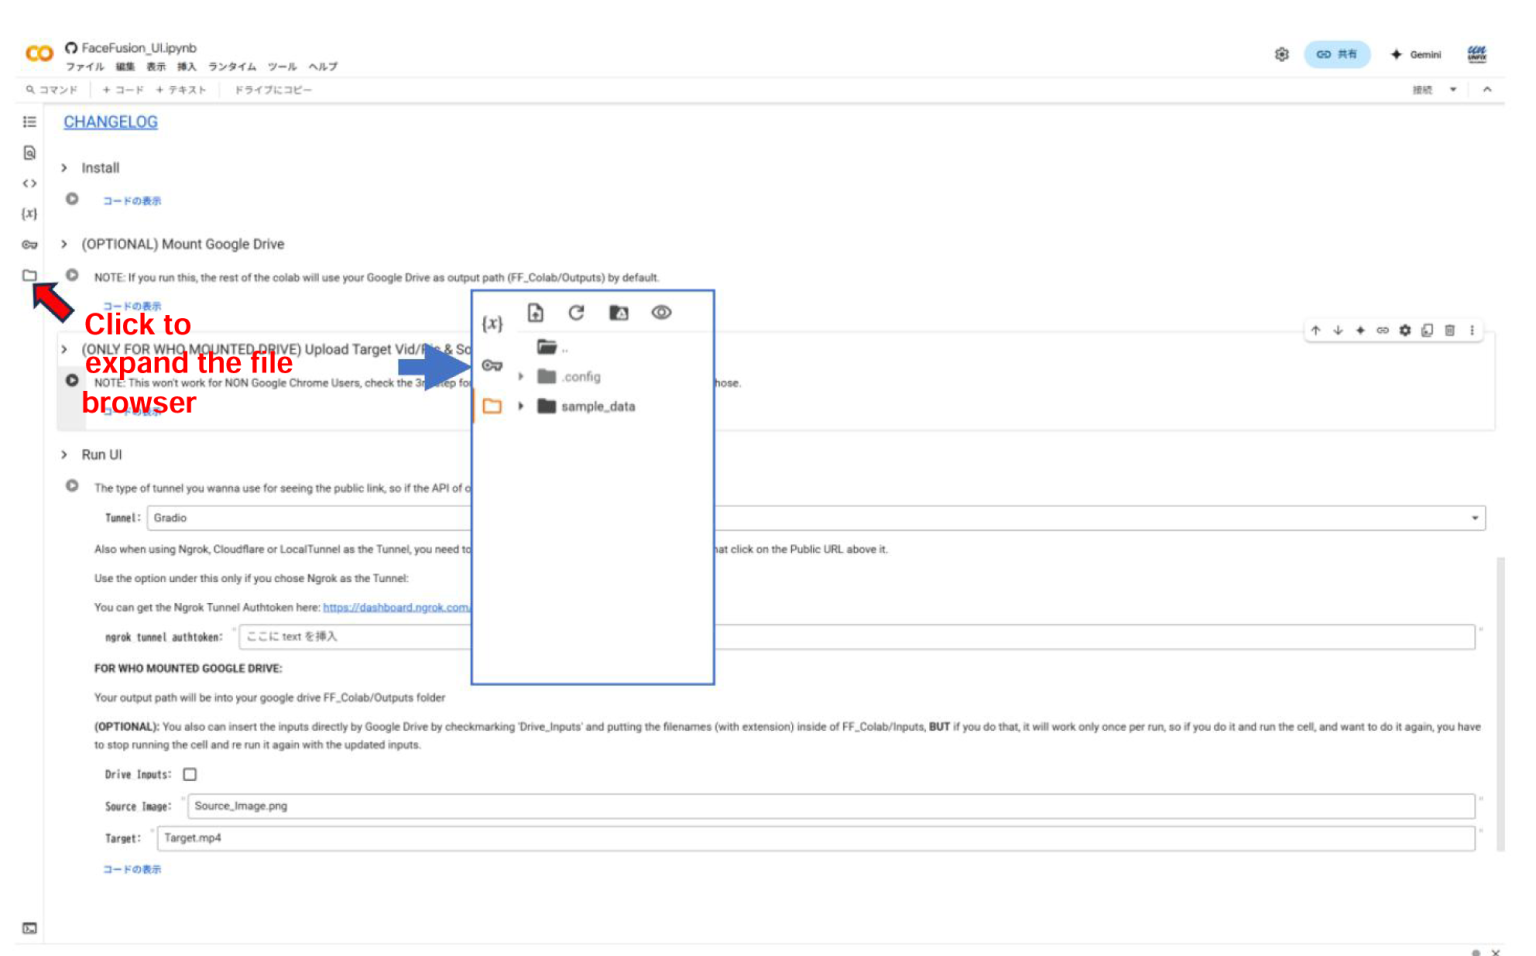1536x956 pixels.
Task: Click the delete cell trash icon
Action: (x=1449, y=330)
